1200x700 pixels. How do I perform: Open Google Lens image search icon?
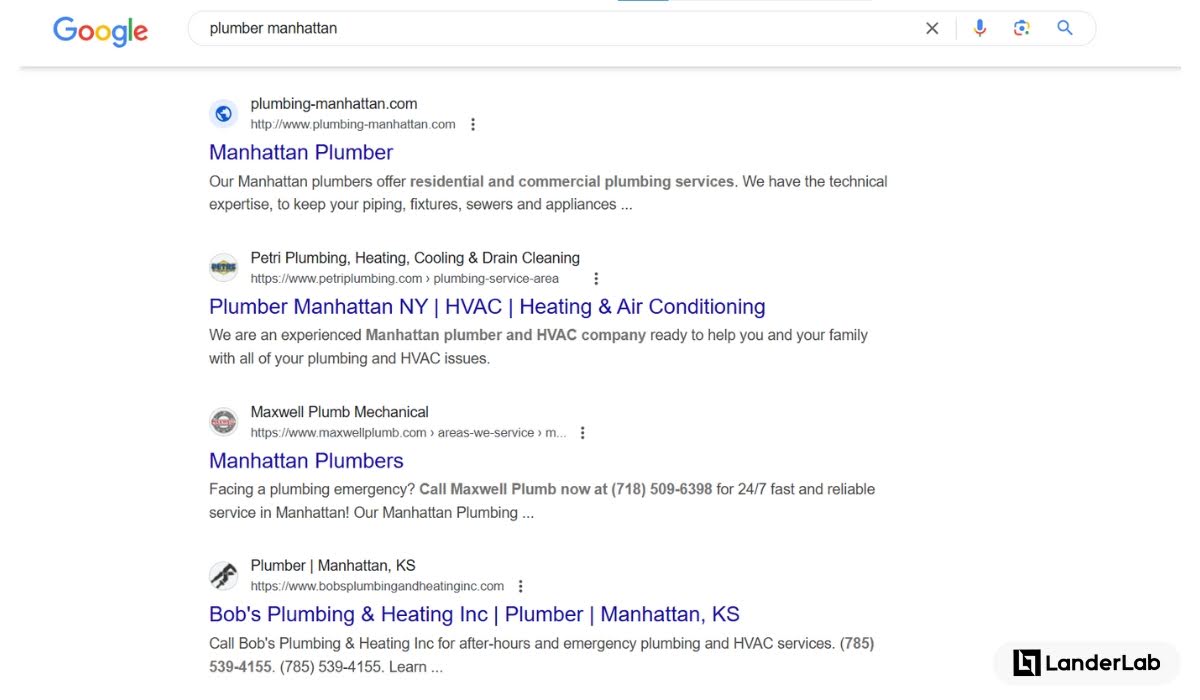1021,28
